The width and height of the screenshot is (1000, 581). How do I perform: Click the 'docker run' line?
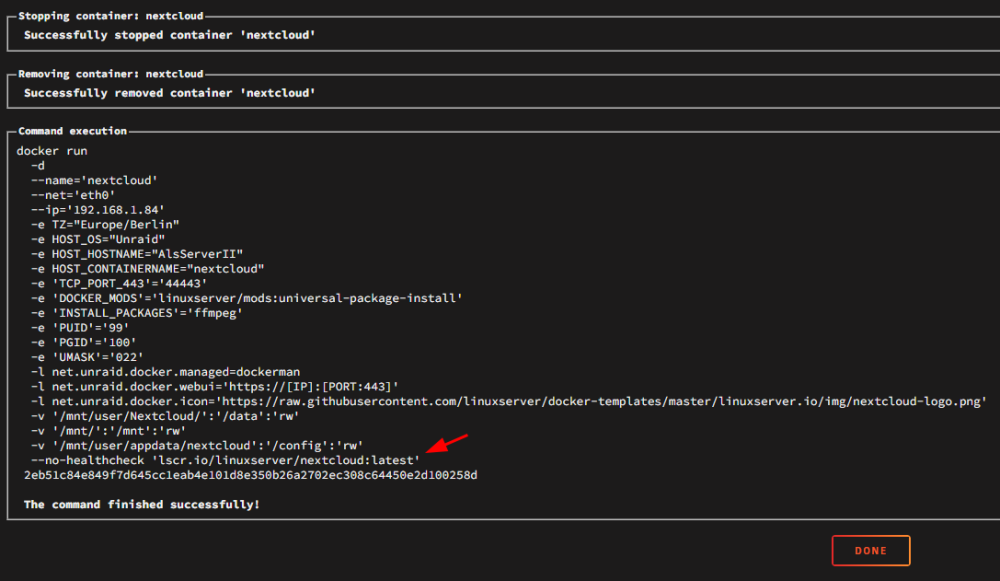point(52,151)
